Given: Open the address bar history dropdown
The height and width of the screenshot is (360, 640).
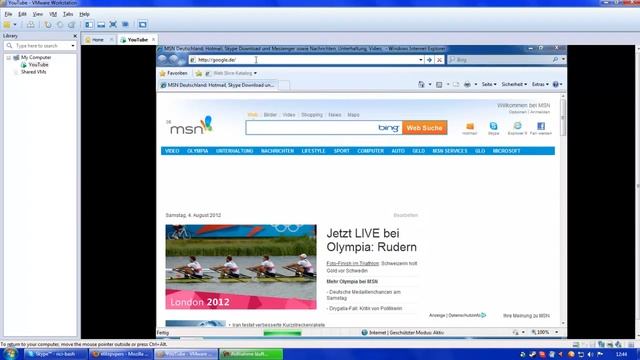Looking at the screenshot, I should [420, 60].
